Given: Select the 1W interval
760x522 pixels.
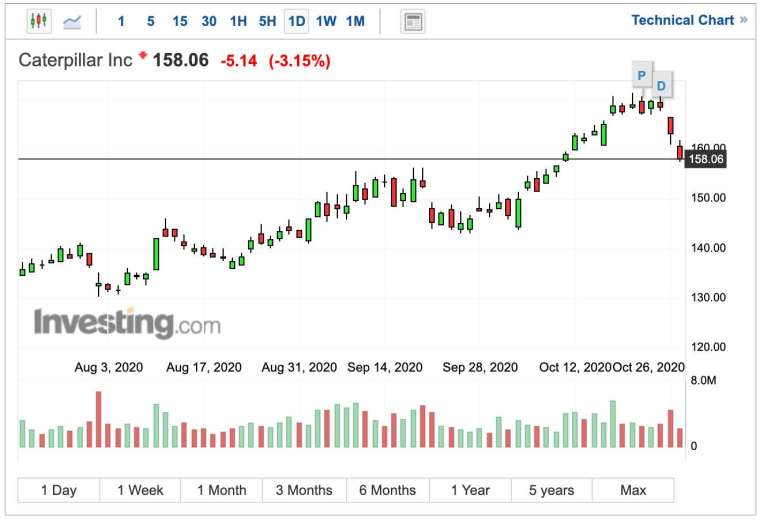Looking at the screenshot, I should 326,21.
